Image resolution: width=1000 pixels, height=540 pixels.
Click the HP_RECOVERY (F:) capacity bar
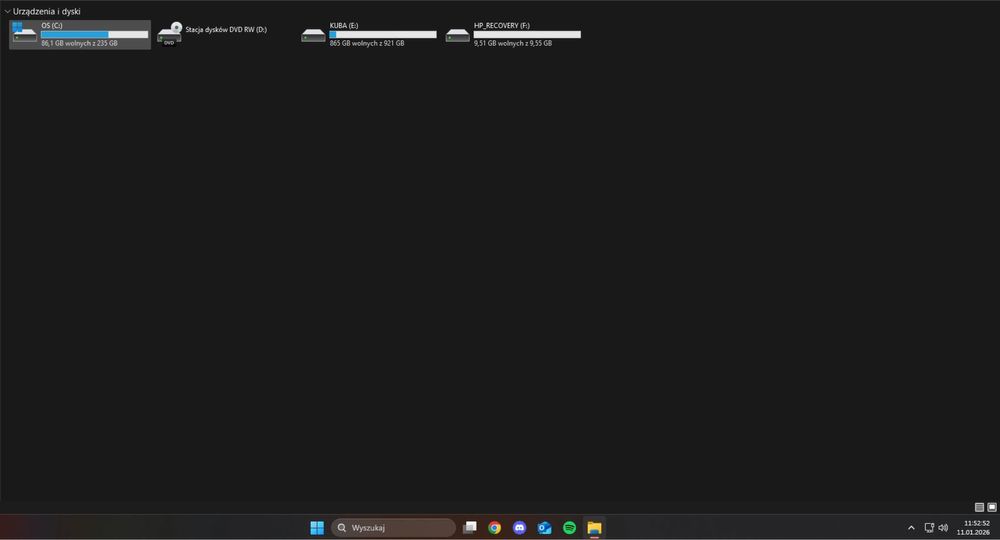click(527, 34)
